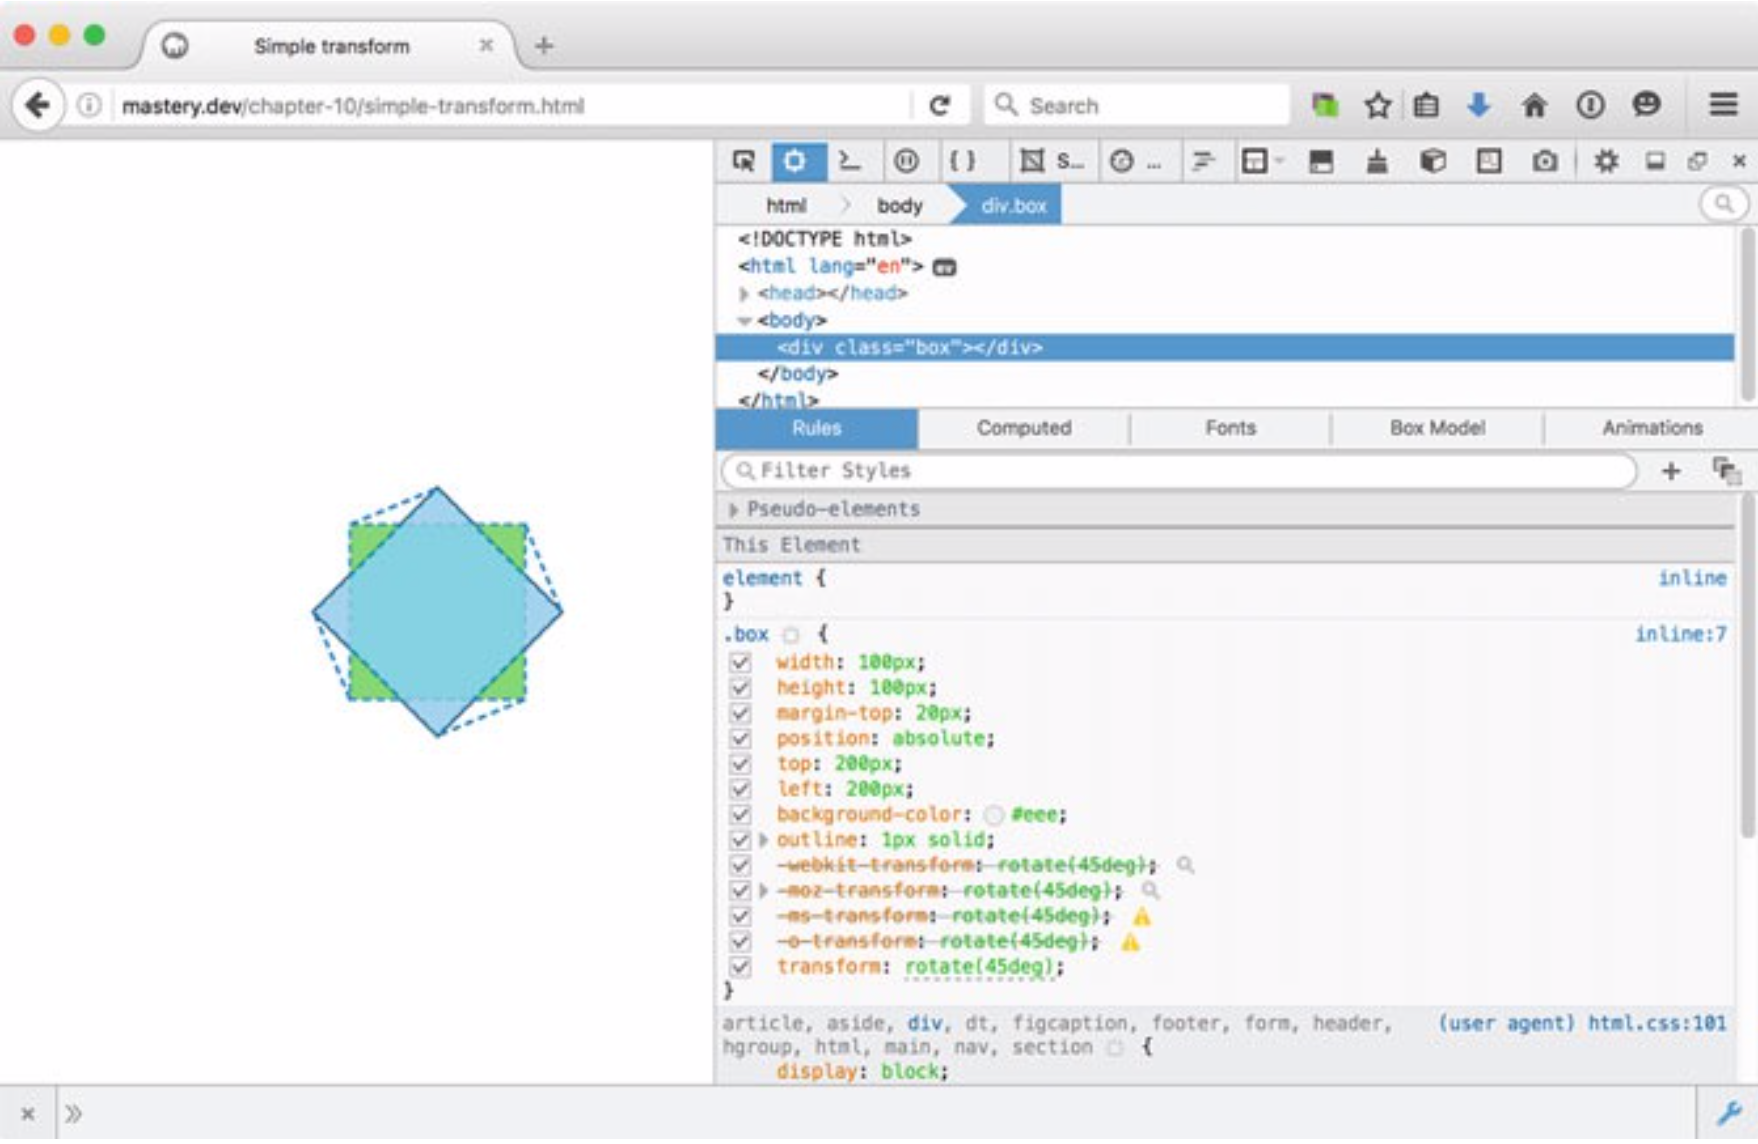This screenshot has height=1144, width=1758.
Task: Open the Console panel icon
Action: [x=850, y=161]
